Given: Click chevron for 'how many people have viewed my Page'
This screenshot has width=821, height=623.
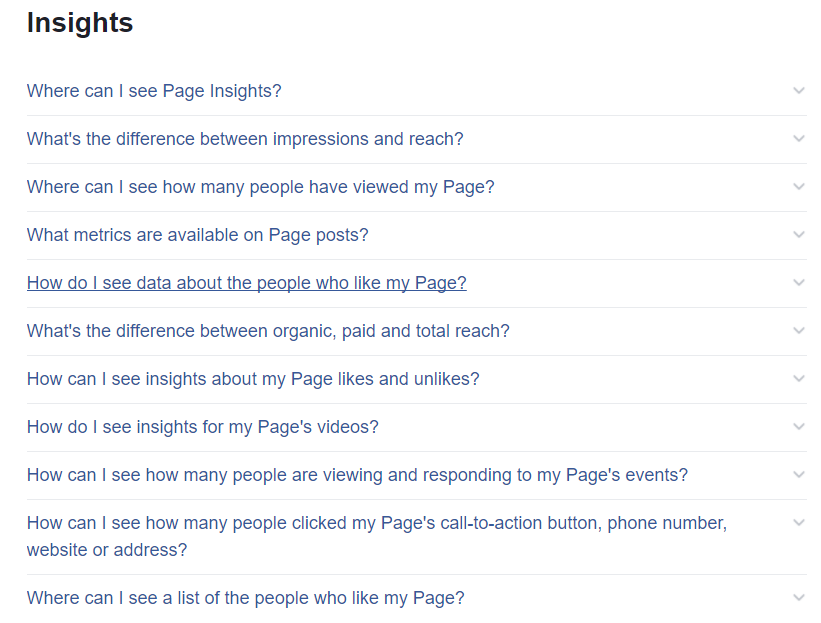Looking at the screenshot, I should coord(798,187).
